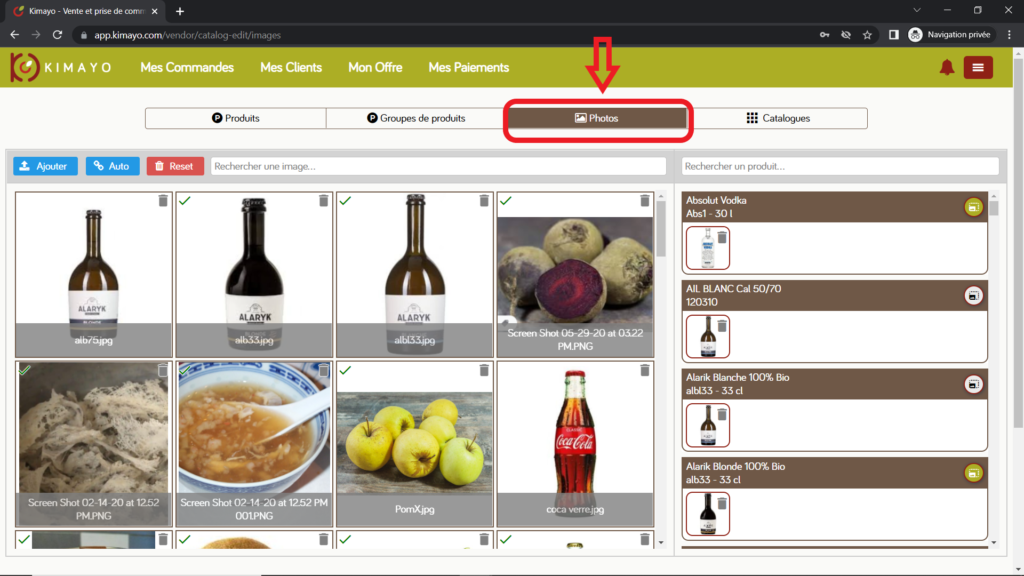Delete the alb33.jpg image
This screenshot has width=1024, height=576.
323,200
